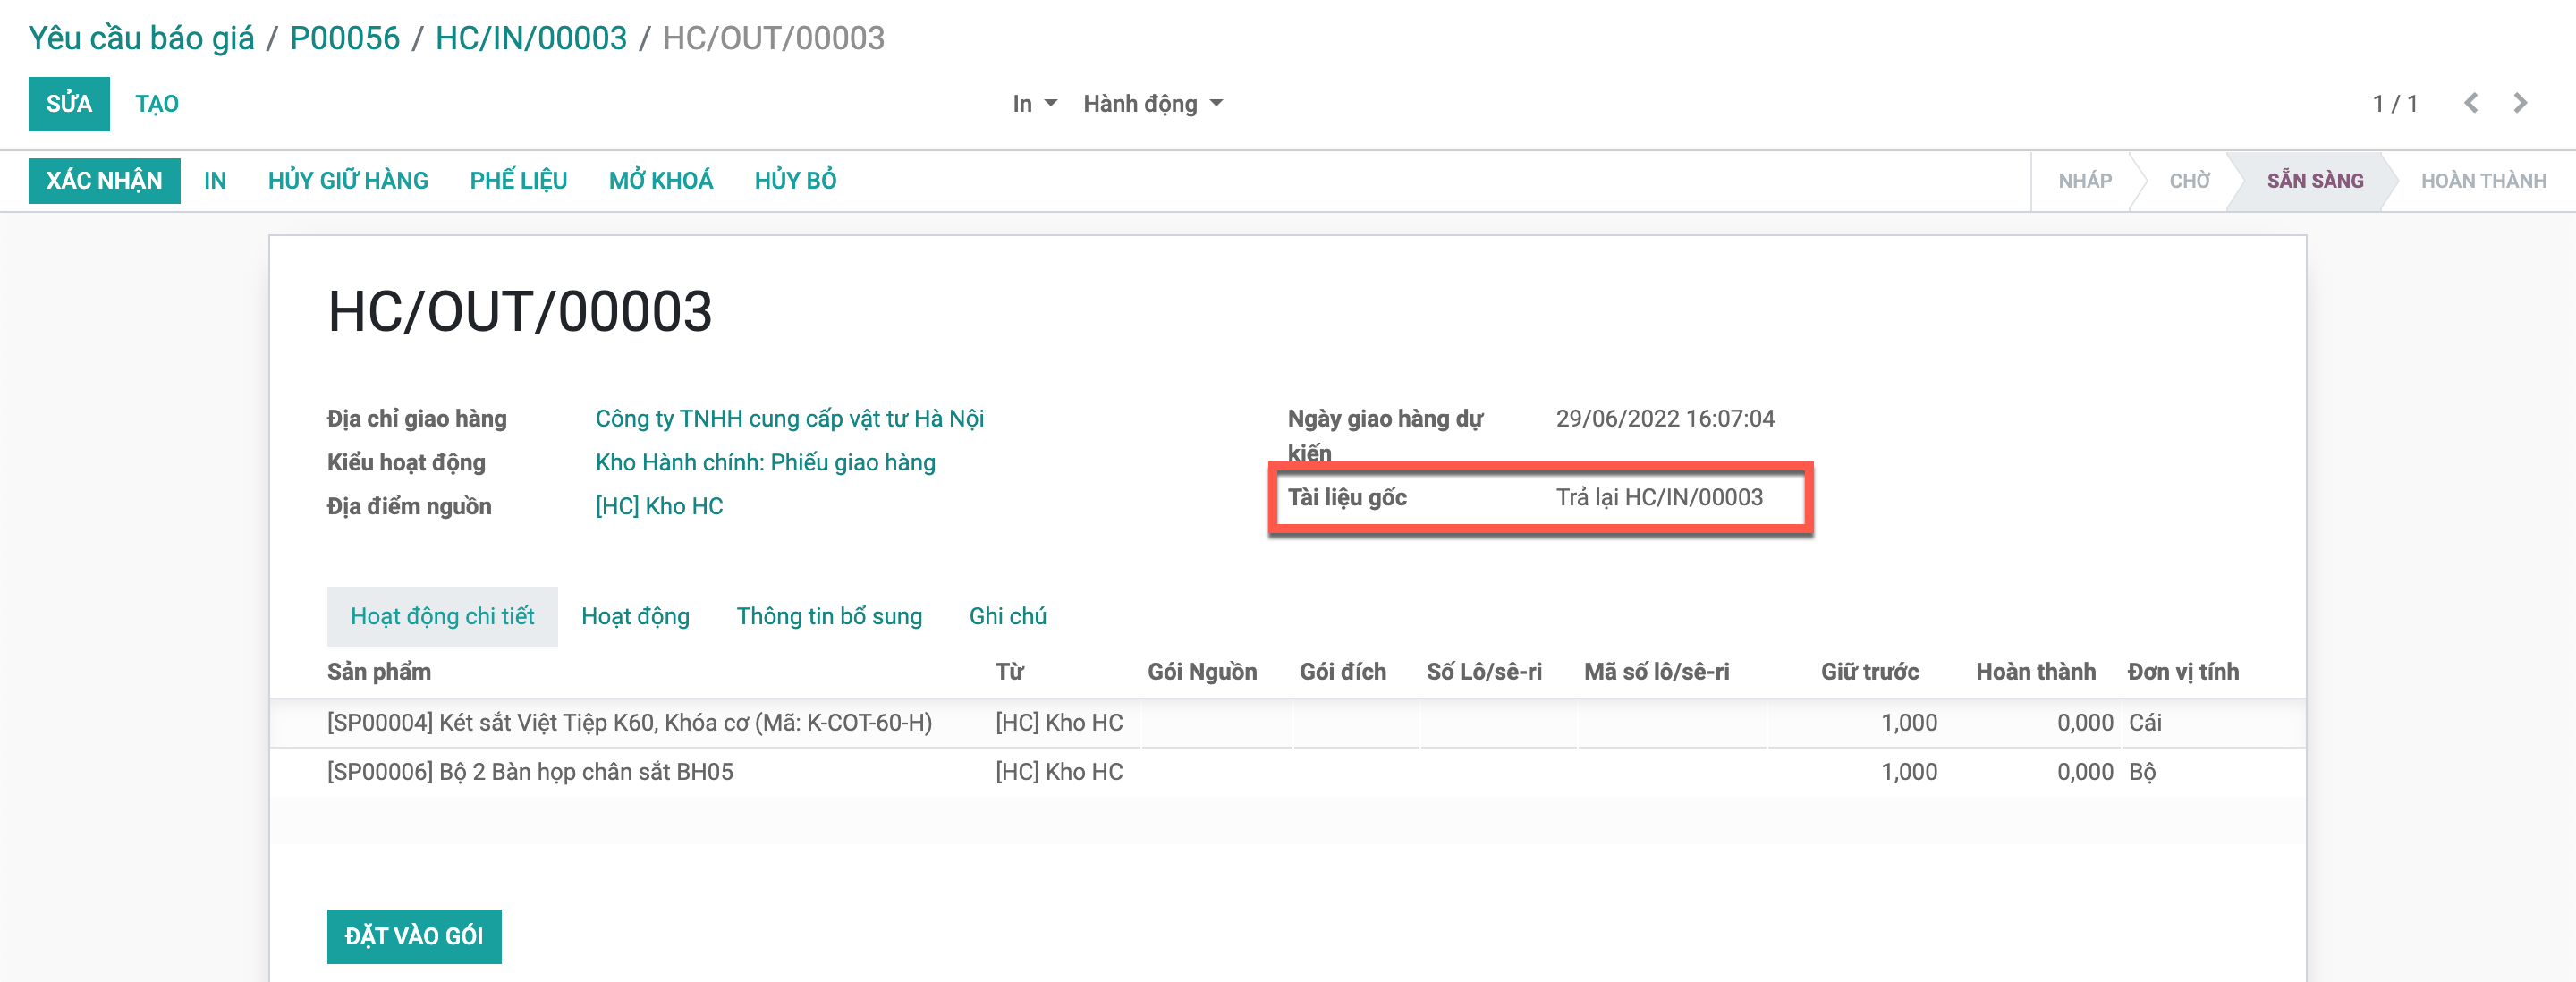Open the Thông tin bổ sung tab
The width and height of the screenshot is (2576, 982).
(x=828, y=616)
